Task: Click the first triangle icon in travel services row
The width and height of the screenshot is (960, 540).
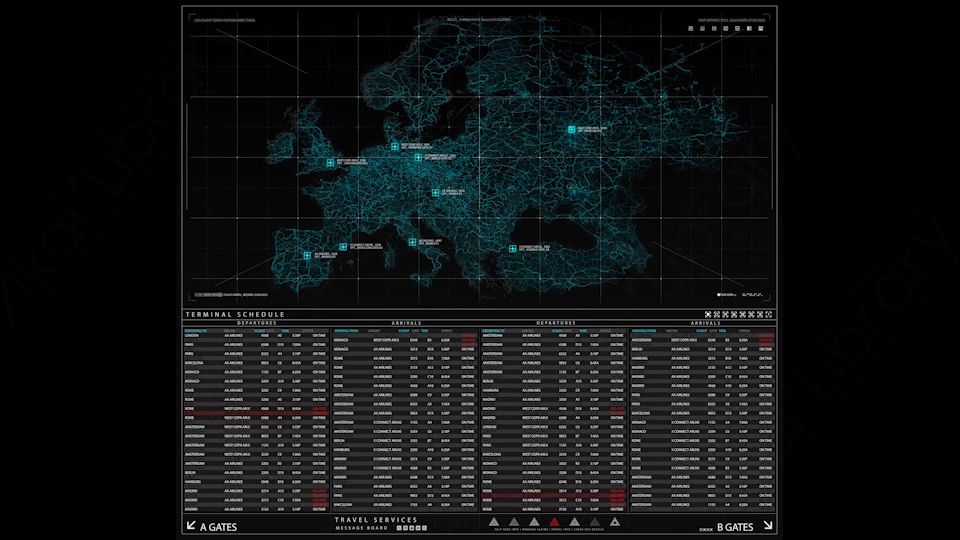Action: pyautogui.click(x=494, y=522)
